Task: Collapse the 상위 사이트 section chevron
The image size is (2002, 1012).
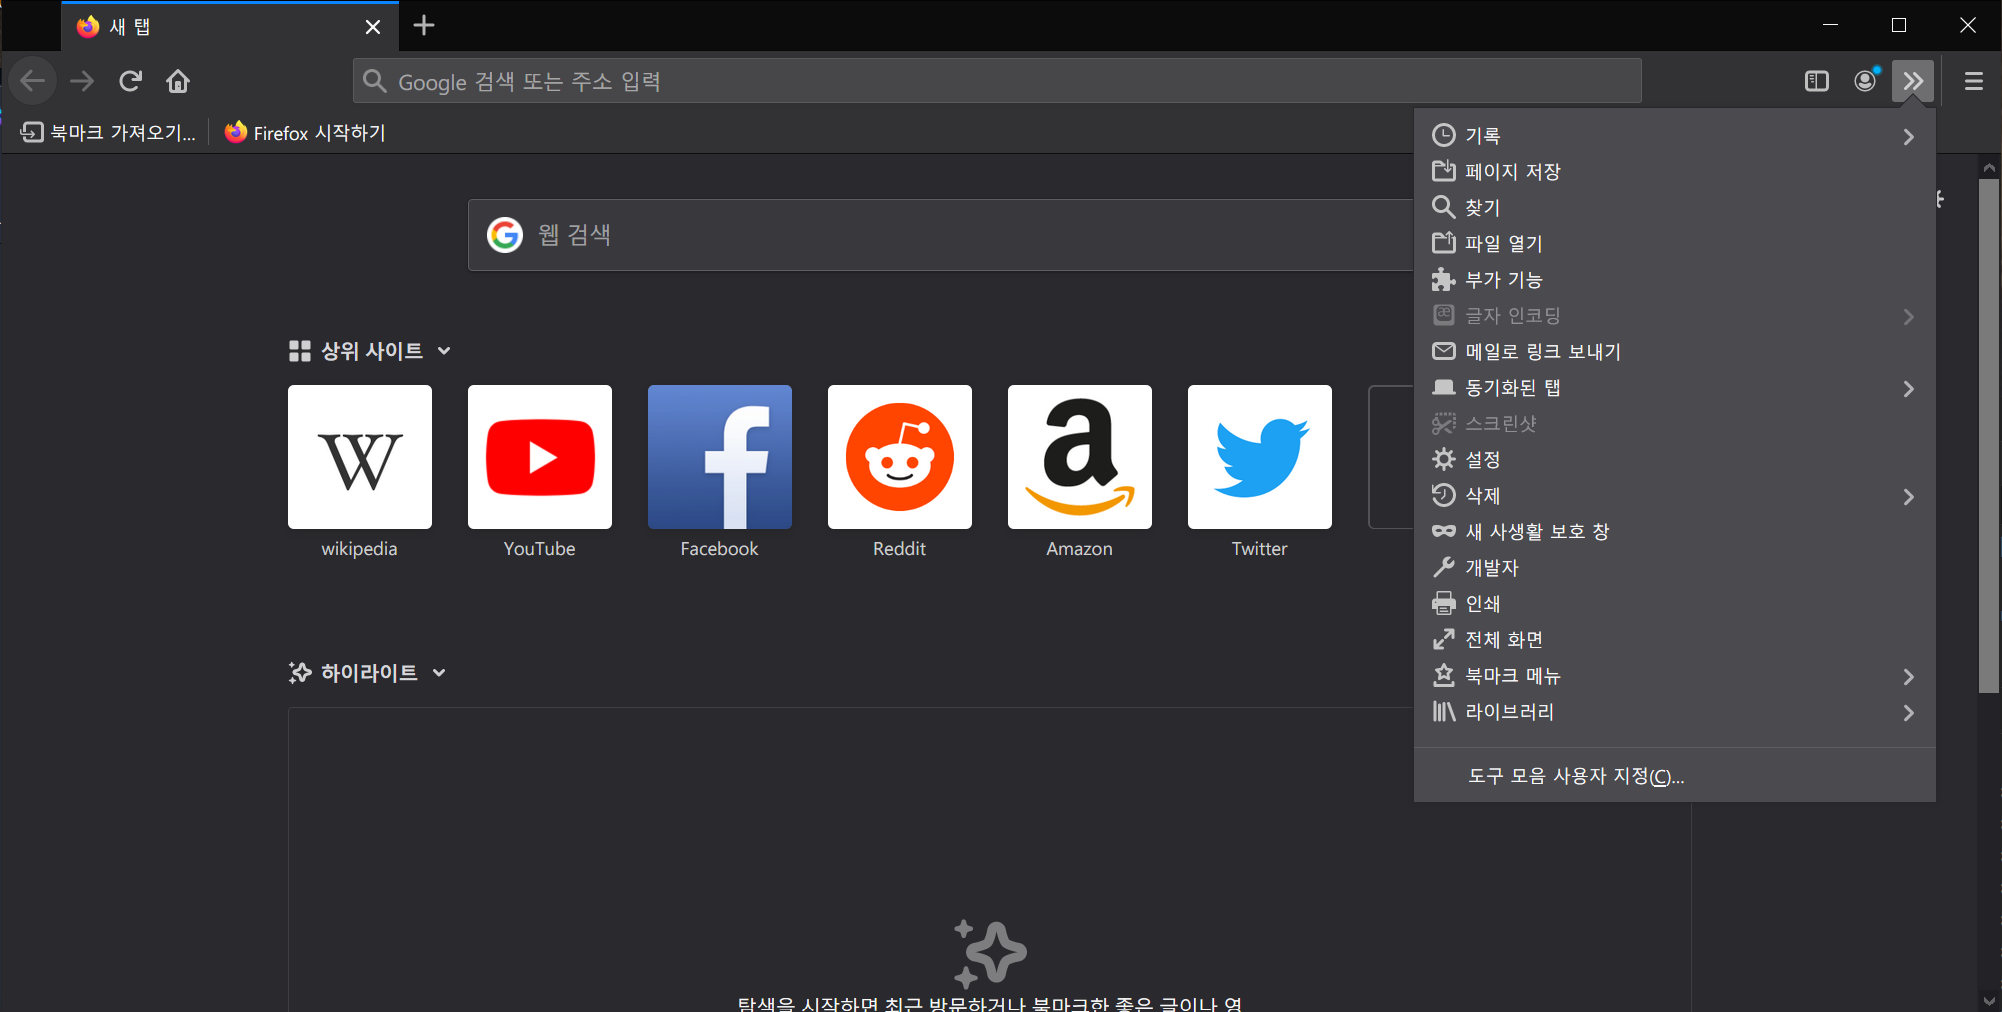Action: 444,351
